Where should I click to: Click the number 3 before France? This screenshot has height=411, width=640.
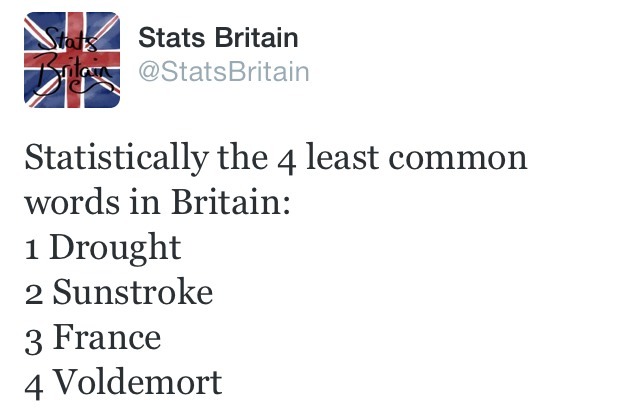[33, 342]
